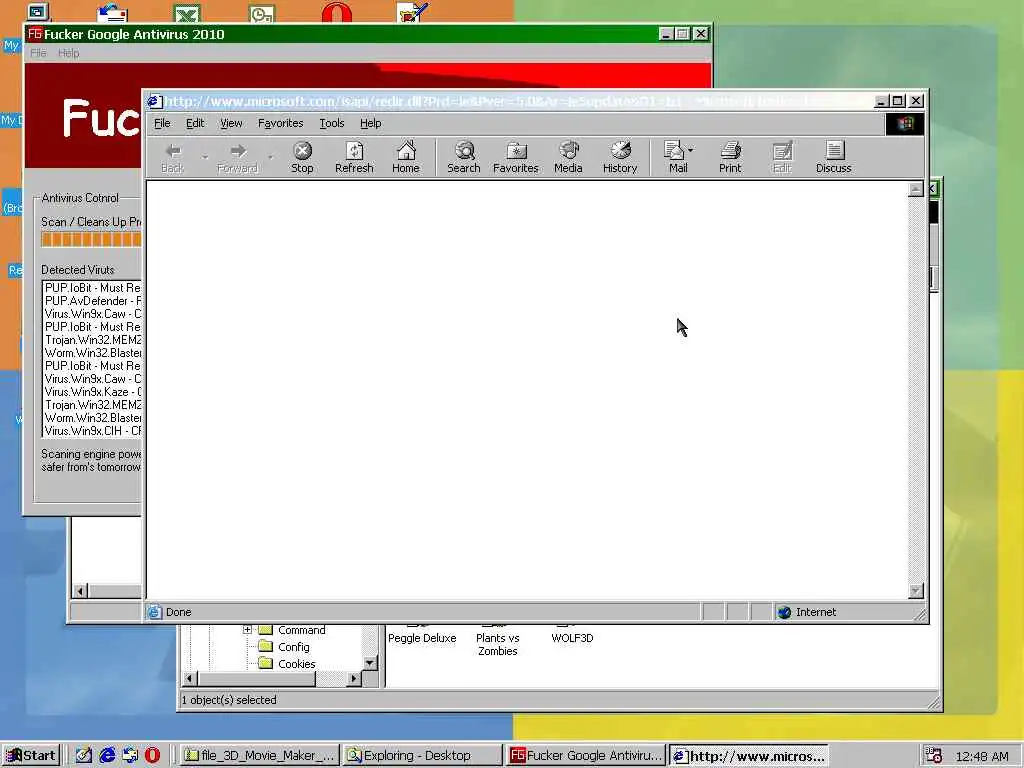Screen dimensions: 1024x768
Task: Print the current page
Action: (730, 157)
